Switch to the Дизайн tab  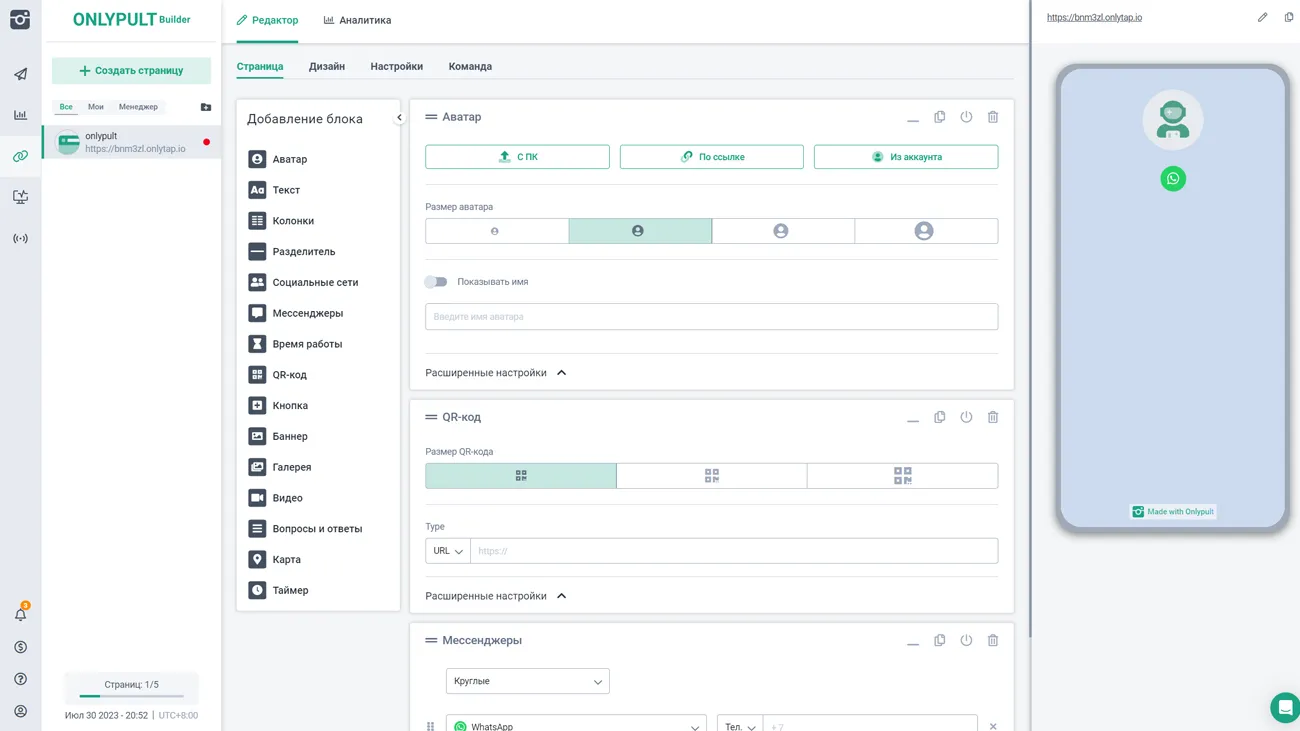pos(326,66)
